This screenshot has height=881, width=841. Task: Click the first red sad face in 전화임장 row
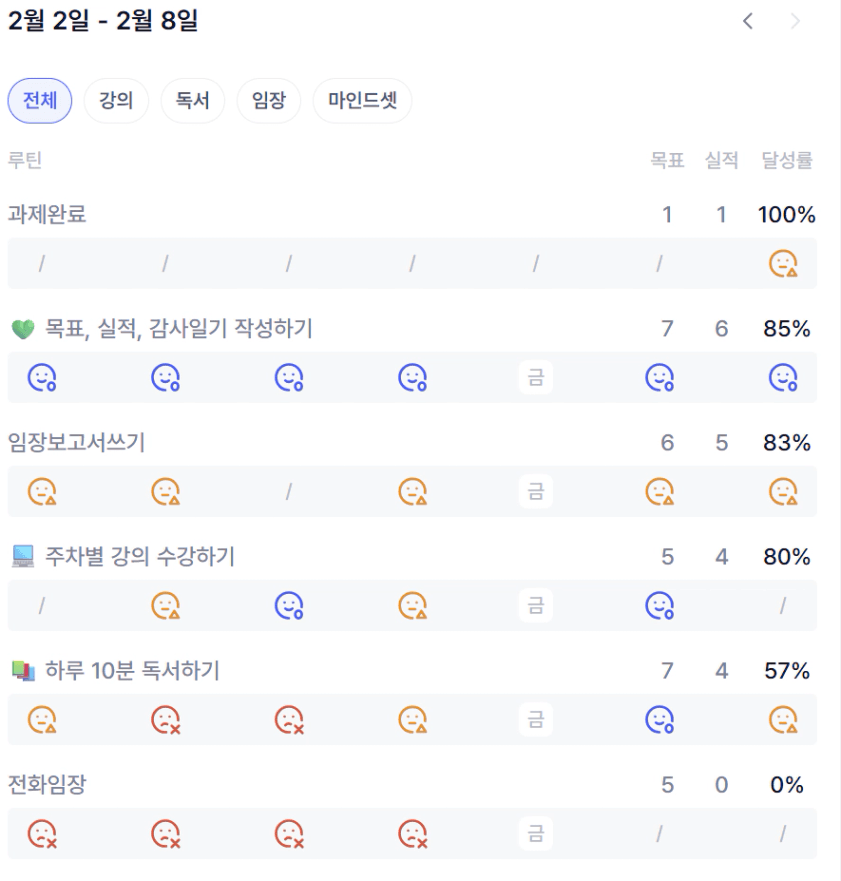pyautogui.click(x=41, y=832)
